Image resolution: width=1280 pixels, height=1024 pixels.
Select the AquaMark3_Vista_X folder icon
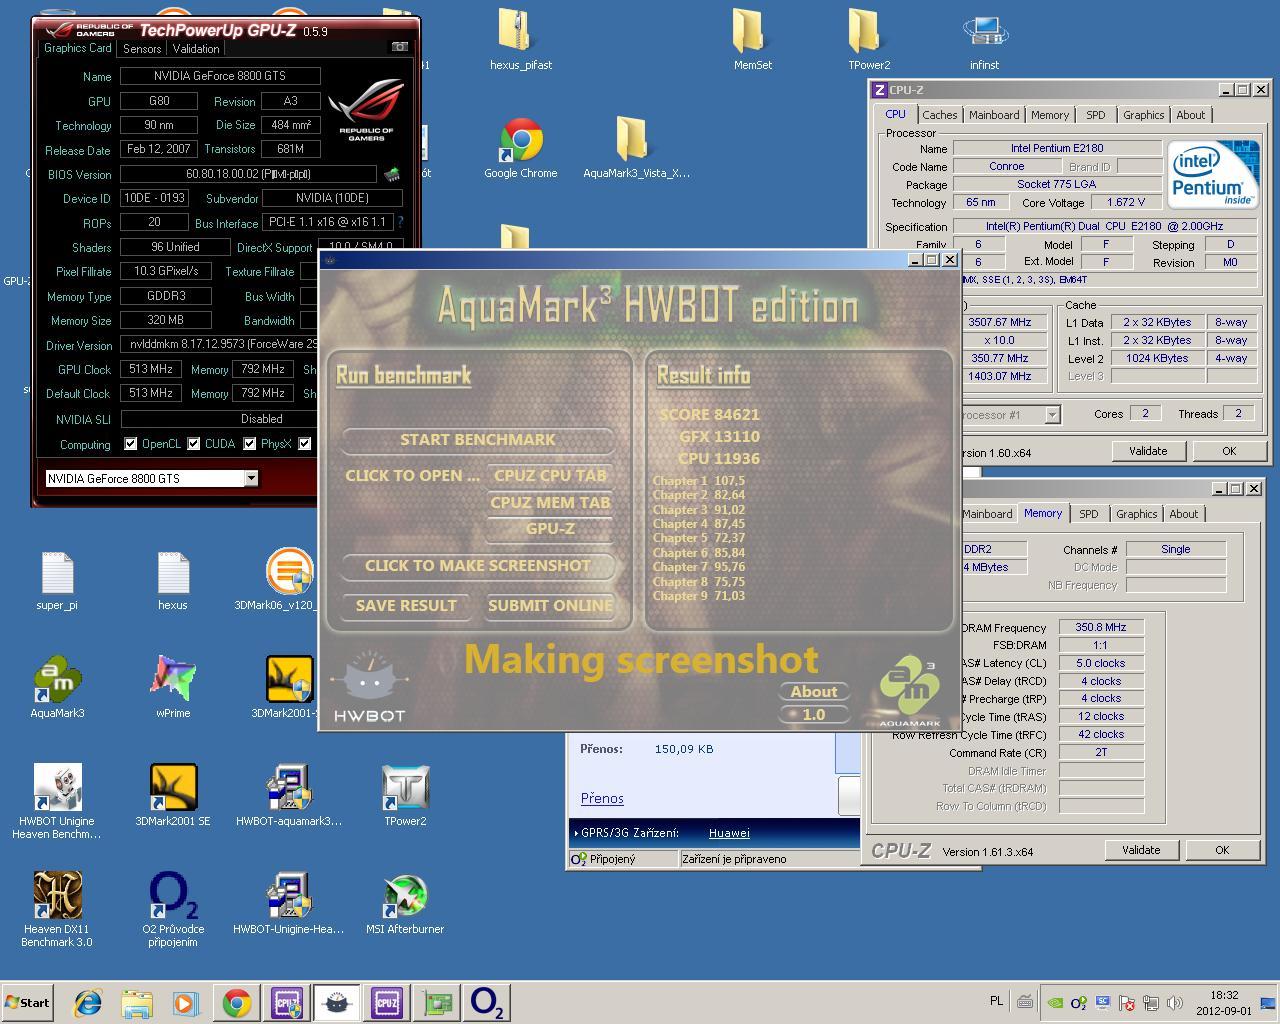pyautogui.click(x=636, y=148)
